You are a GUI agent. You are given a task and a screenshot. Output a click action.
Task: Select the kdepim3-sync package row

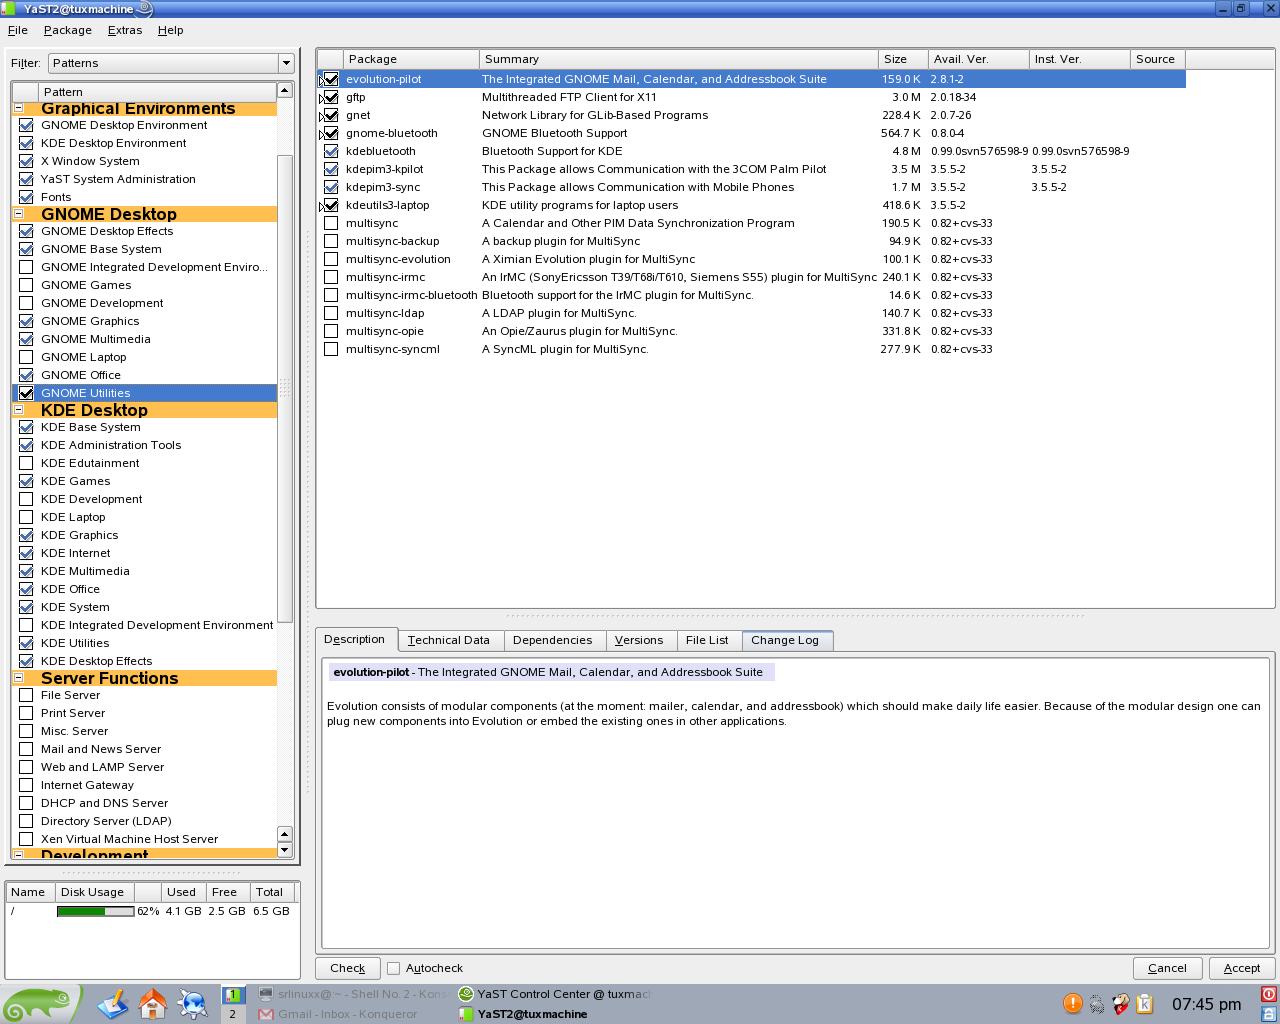[751, 187]
